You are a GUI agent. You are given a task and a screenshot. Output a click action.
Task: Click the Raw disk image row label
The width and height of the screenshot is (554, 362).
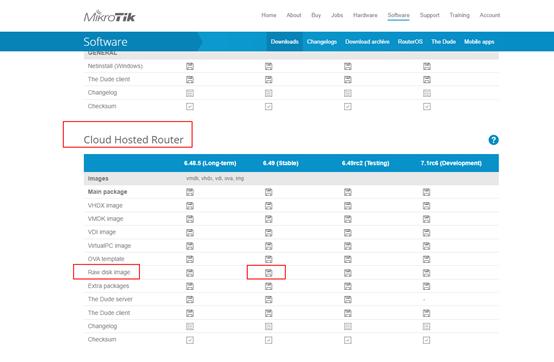[x=109, y=272]
